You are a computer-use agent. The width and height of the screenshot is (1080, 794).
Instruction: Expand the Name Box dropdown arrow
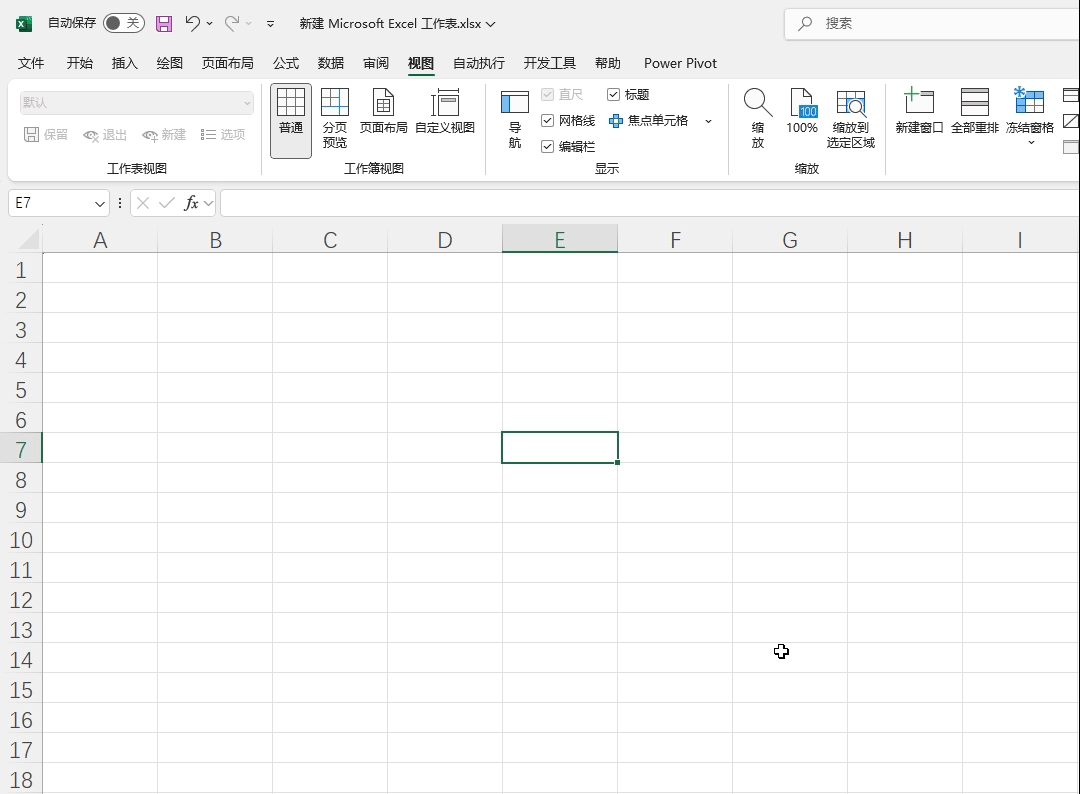tap(100, 203)
